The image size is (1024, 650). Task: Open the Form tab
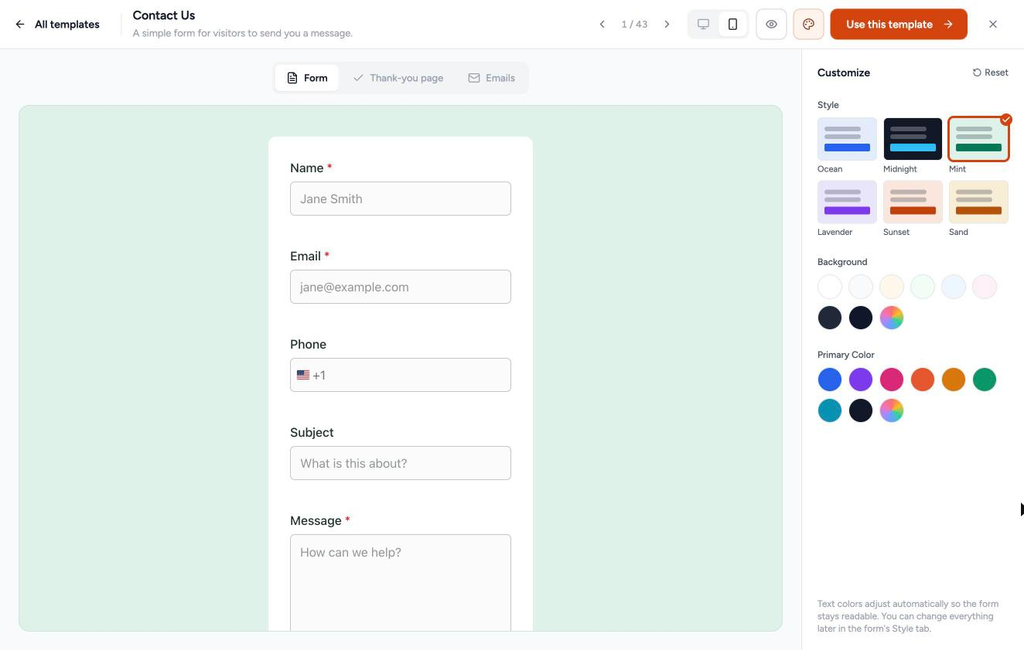pyautogui.click(x=307, y=78)
